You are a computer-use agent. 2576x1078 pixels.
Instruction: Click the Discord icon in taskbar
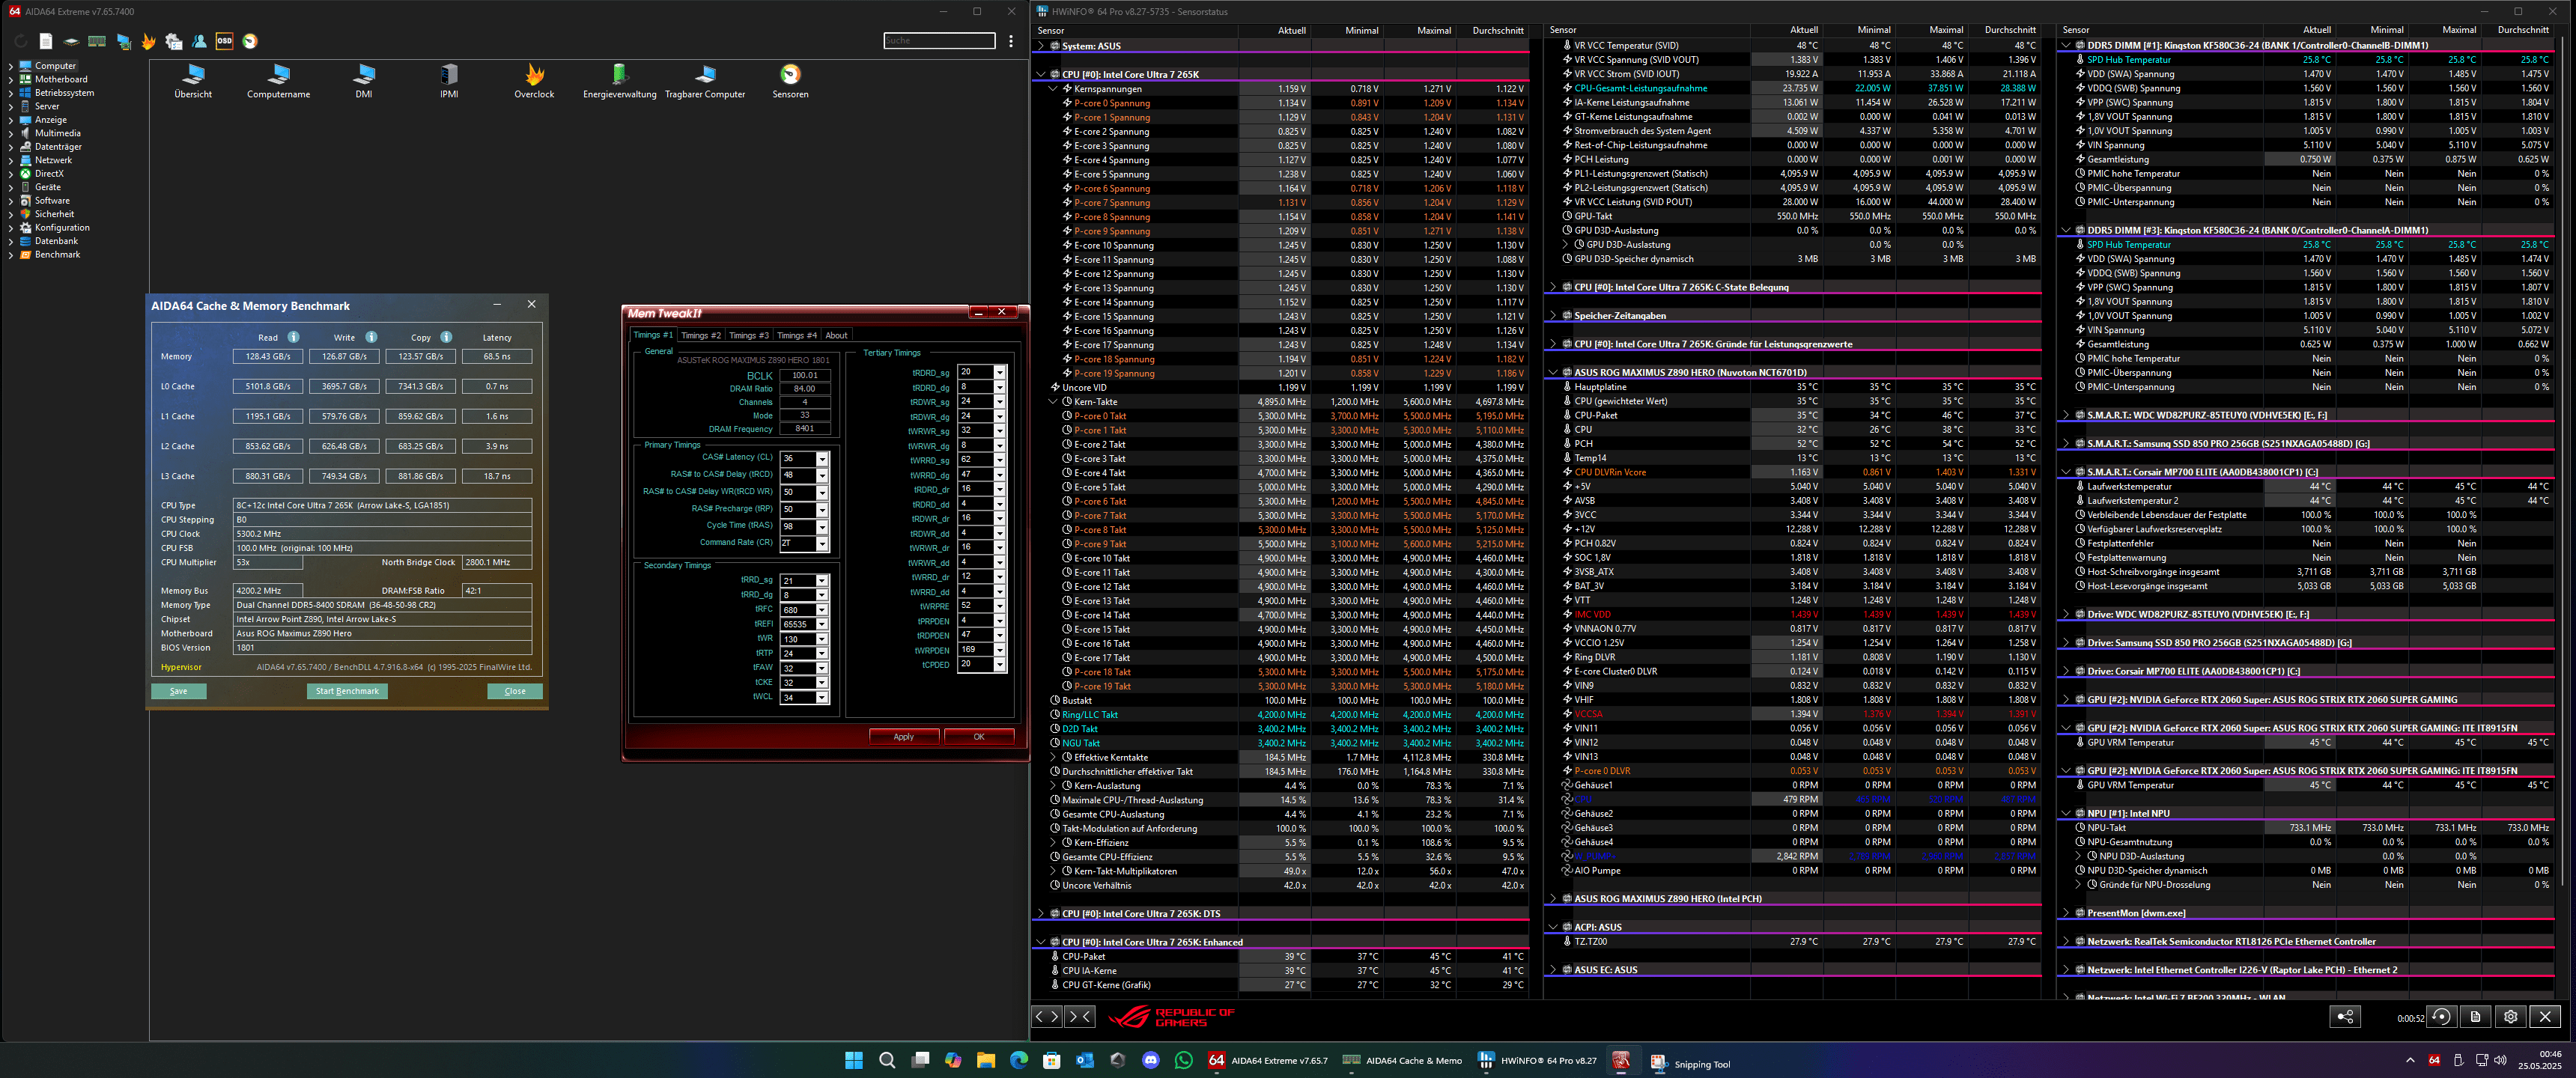1151,1060
